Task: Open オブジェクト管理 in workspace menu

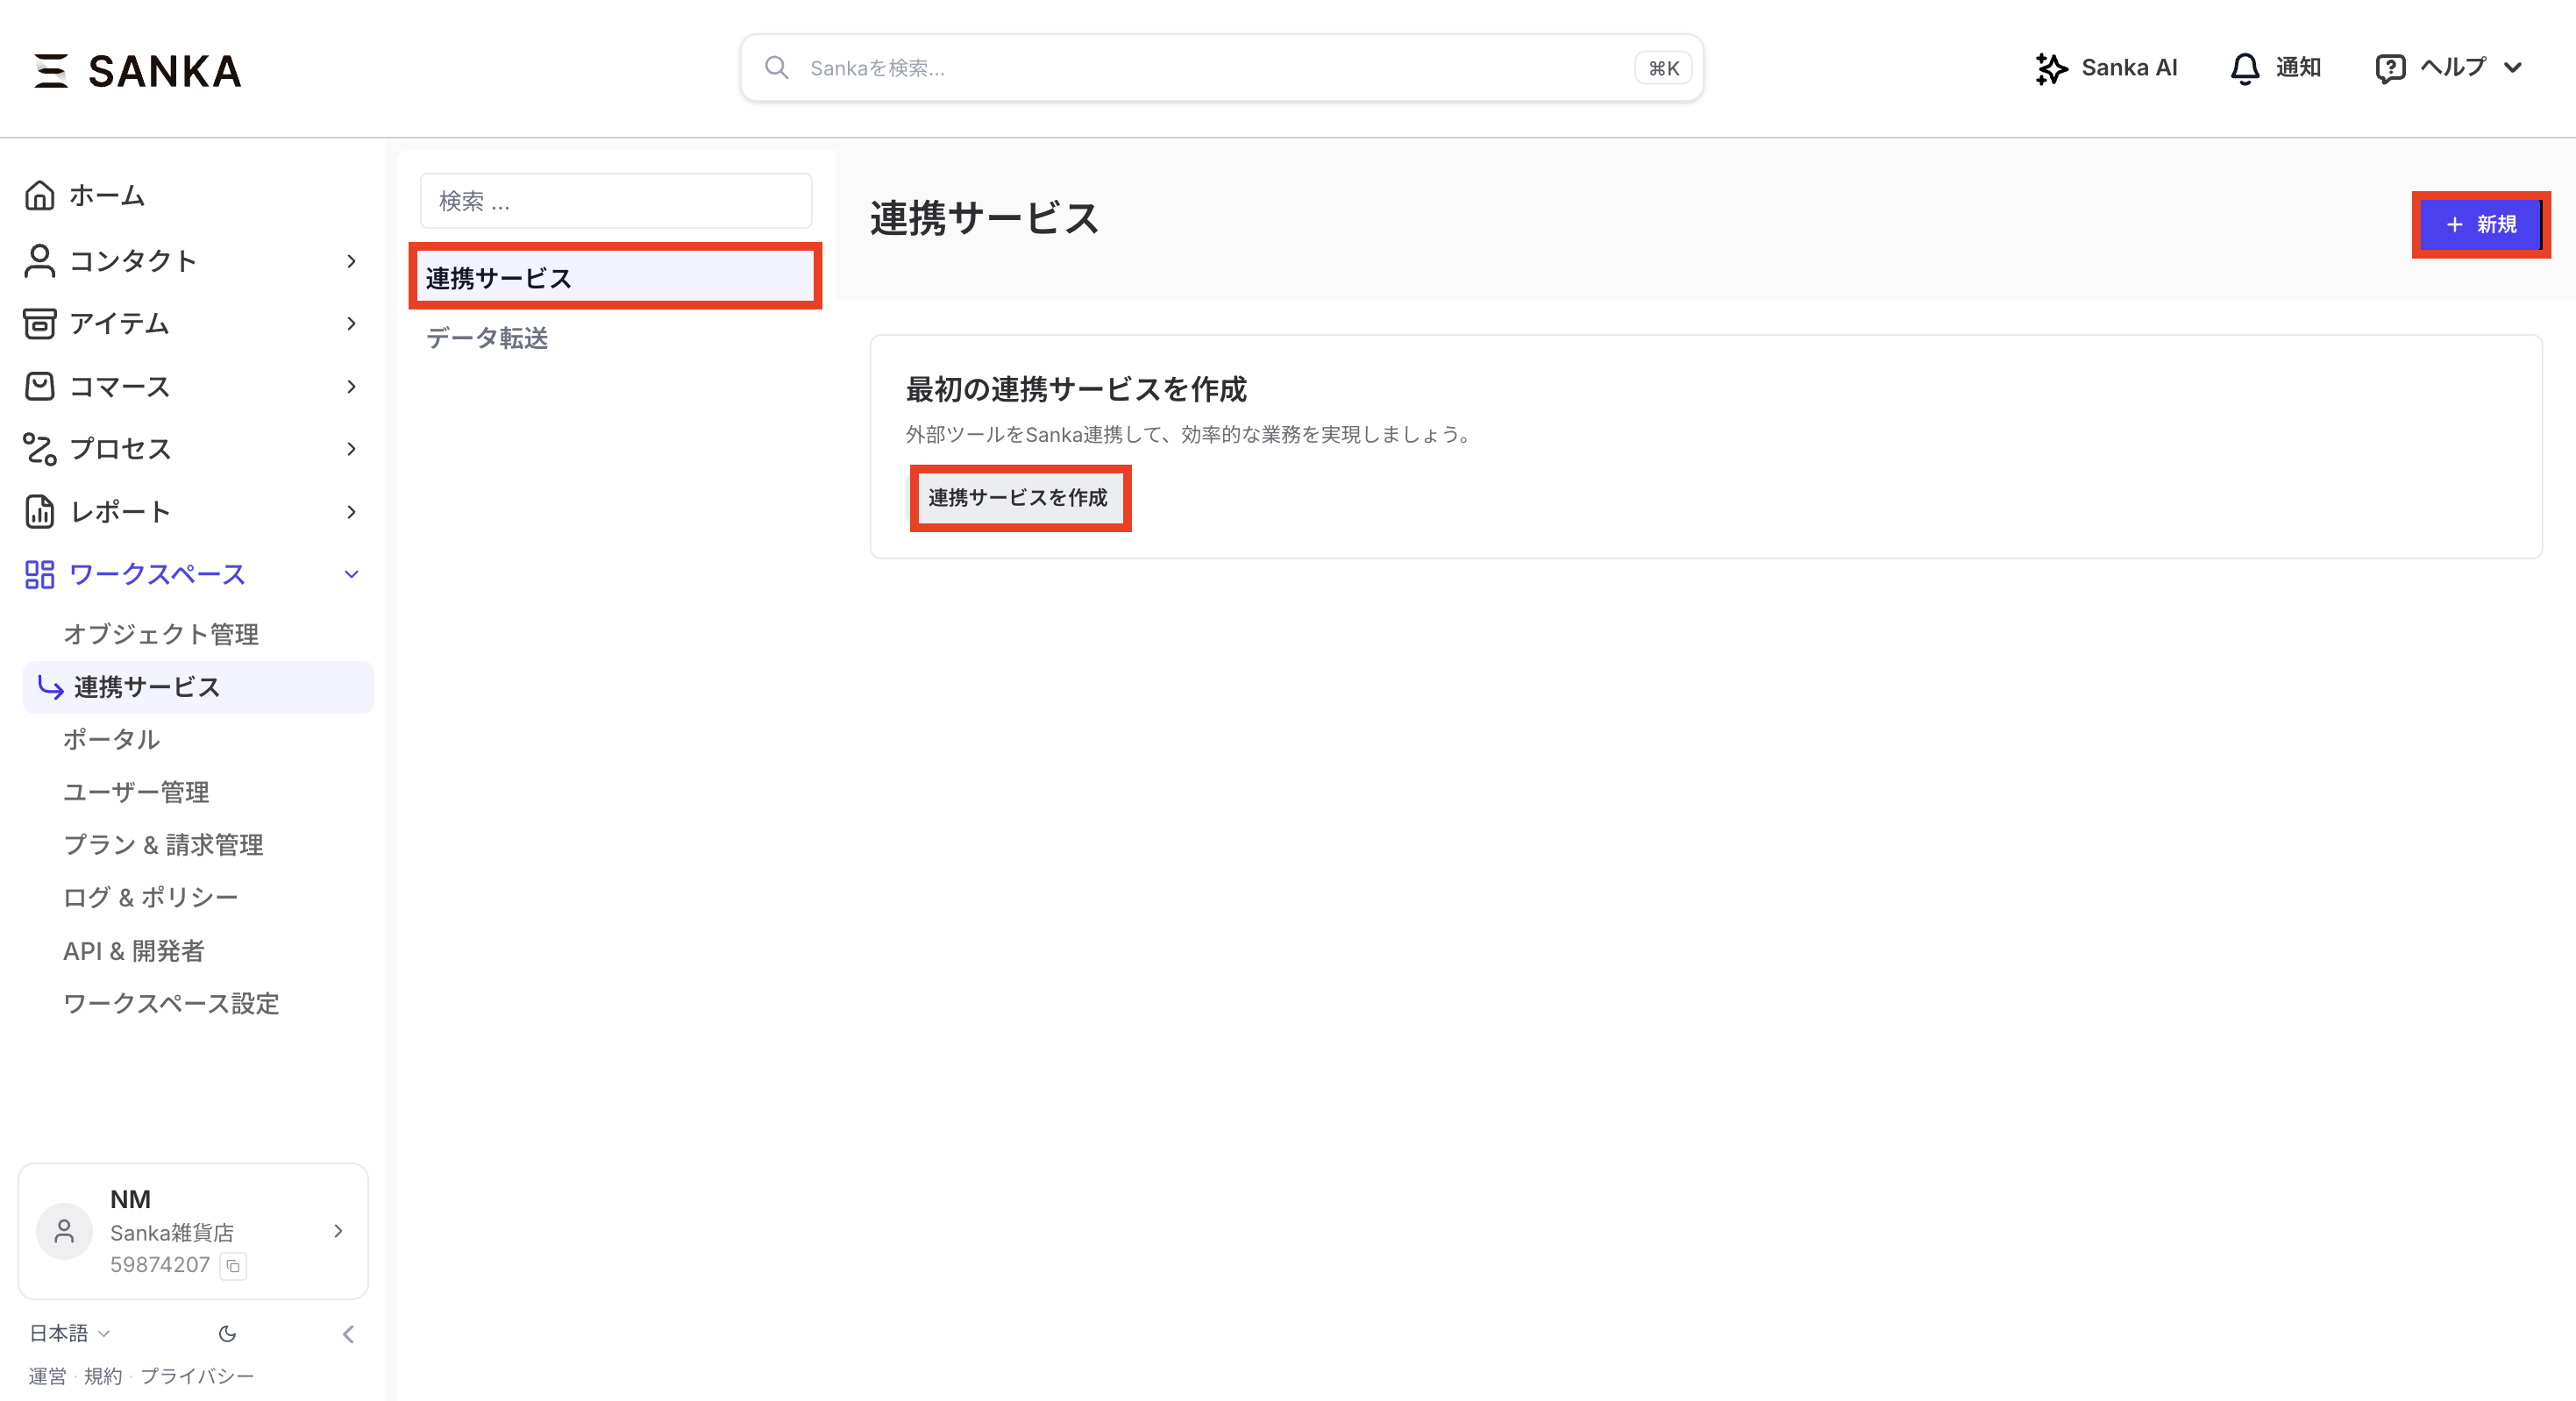Action: click(x=161, y=634)
